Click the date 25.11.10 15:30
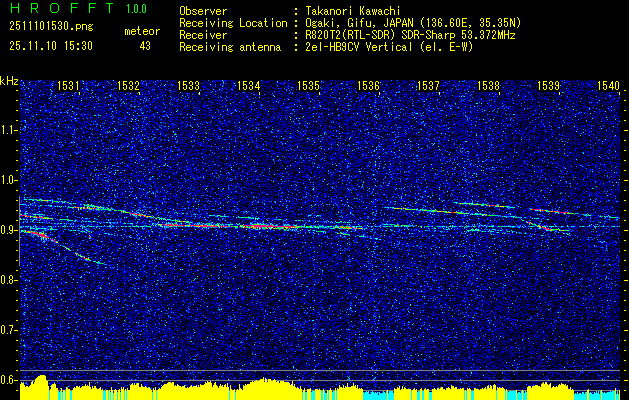The width and height of the screenshot is (629, 400). (51, 46)
